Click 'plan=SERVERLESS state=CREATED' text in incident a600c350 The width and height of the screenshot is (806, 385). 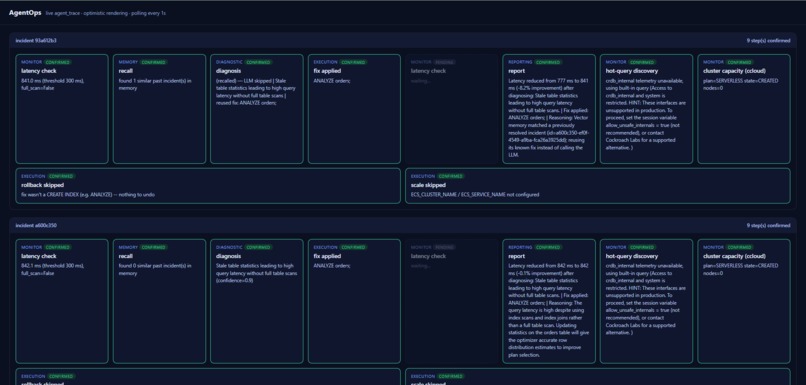[x=741, y=266]
